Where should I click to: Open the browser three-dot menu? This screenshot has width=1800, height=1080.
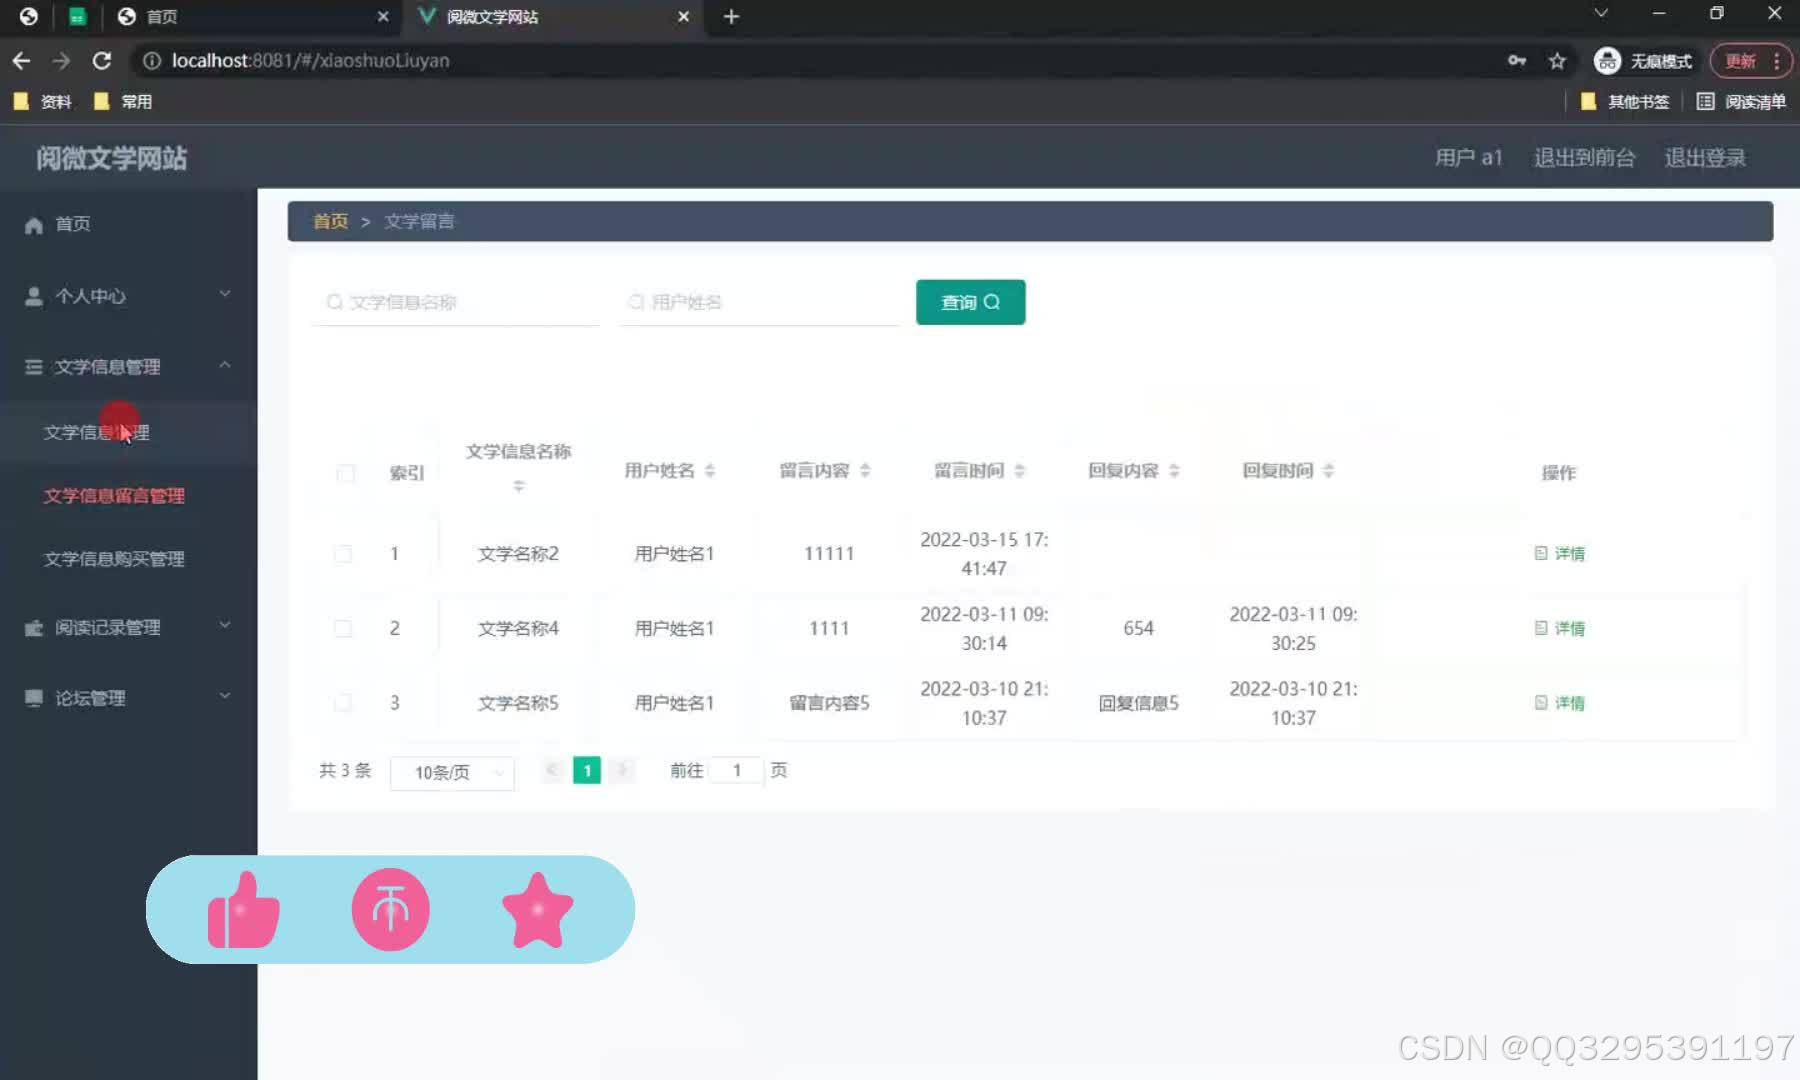[1777, 61]
